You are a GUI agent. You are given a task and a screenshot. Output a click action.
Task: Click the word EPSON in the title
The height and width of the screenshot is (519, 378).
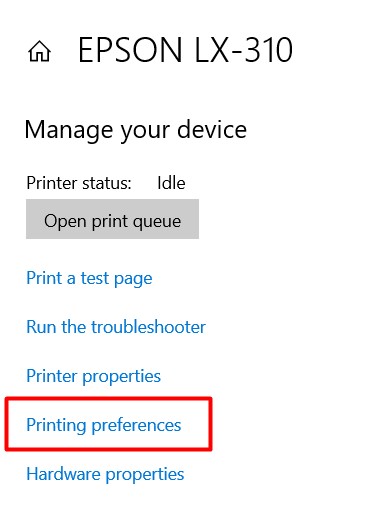(130, 50)
